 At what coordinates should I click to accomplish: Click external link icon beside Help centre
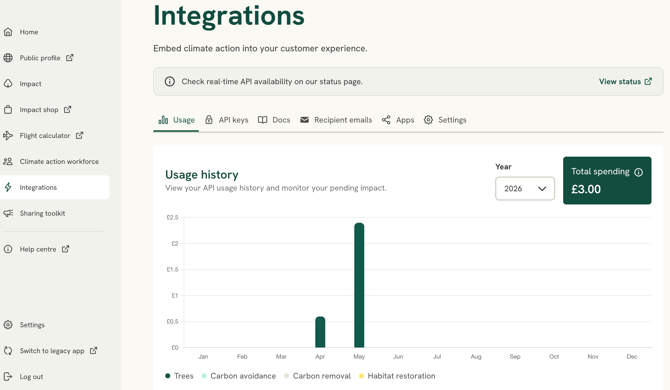click(x=65, y=249)
